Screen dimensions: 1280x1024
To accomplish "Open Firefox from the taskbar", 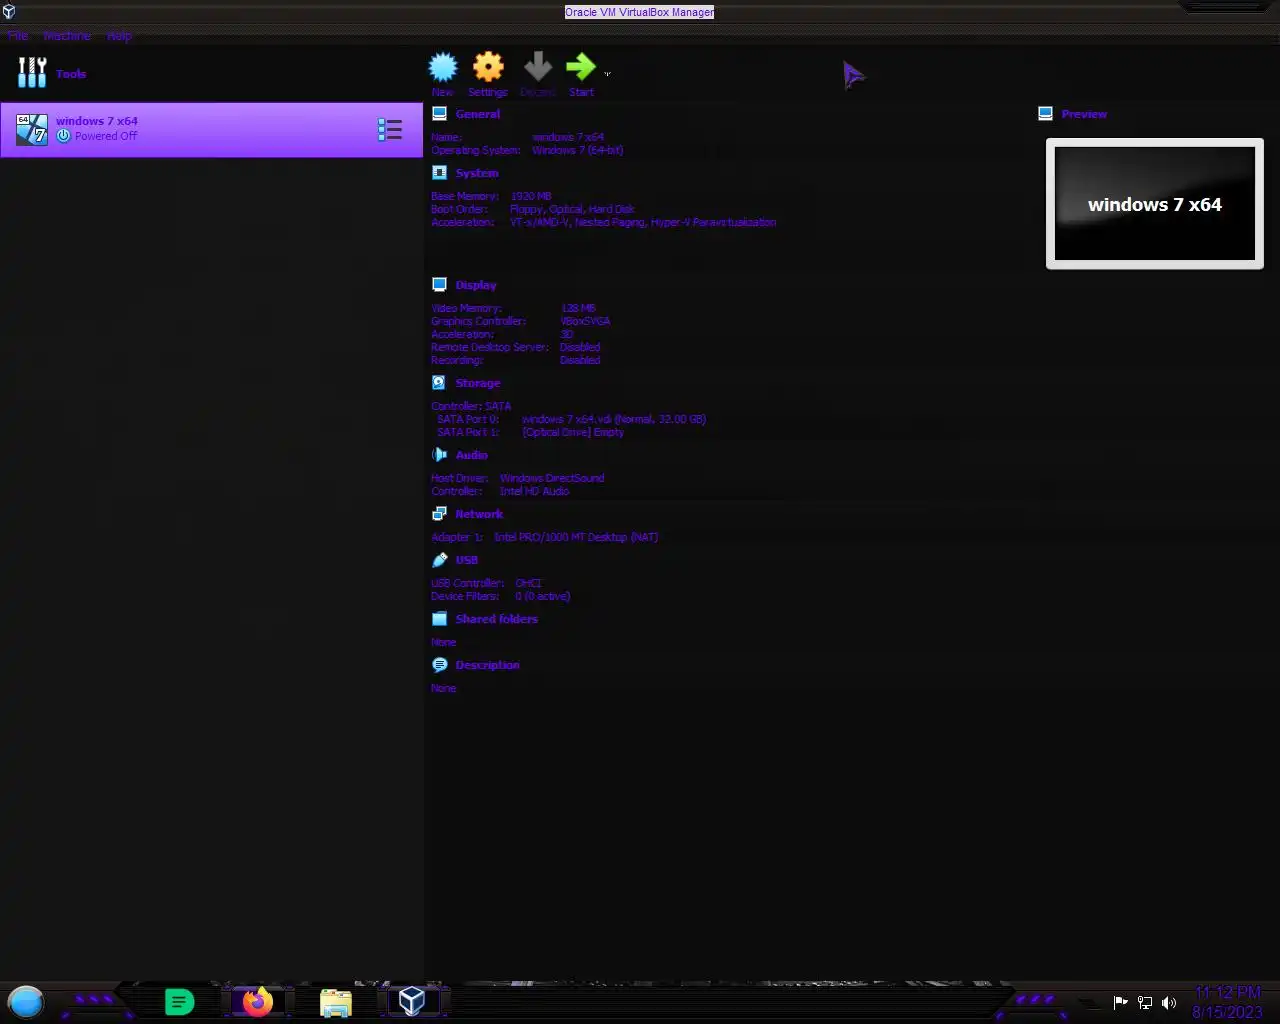I will pos(258,1001).
